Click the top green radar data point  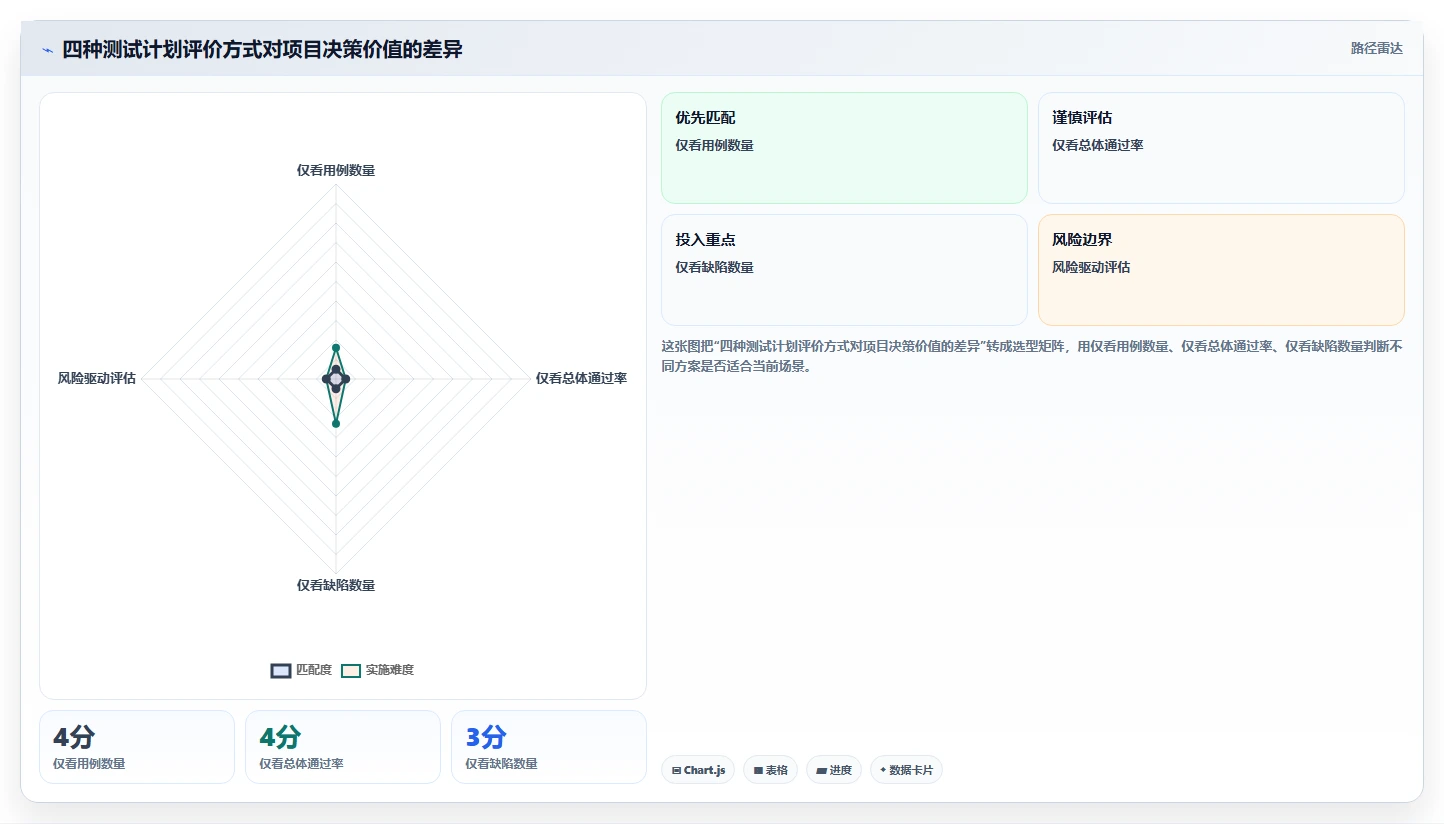pyautogui.click(x=336, y=348)
